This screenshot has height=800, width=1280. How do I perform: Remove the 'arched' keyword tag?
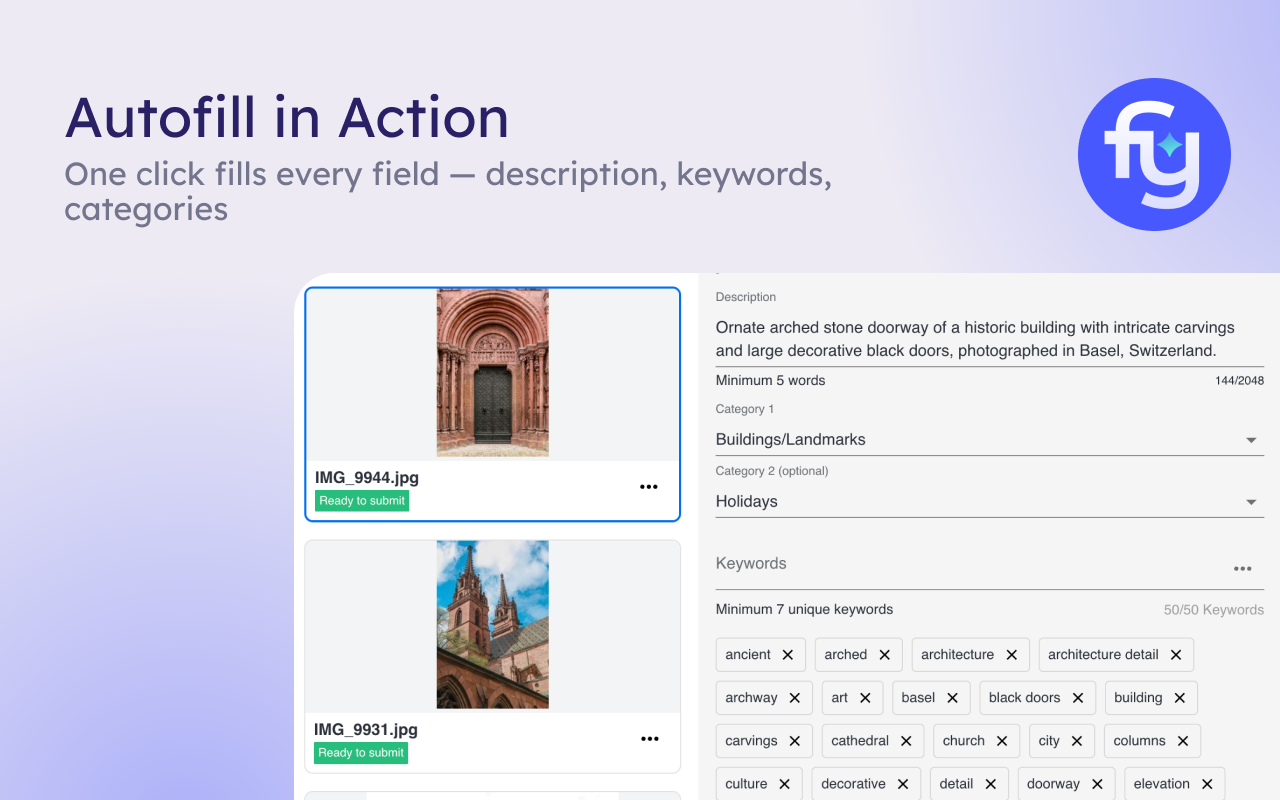885,655
